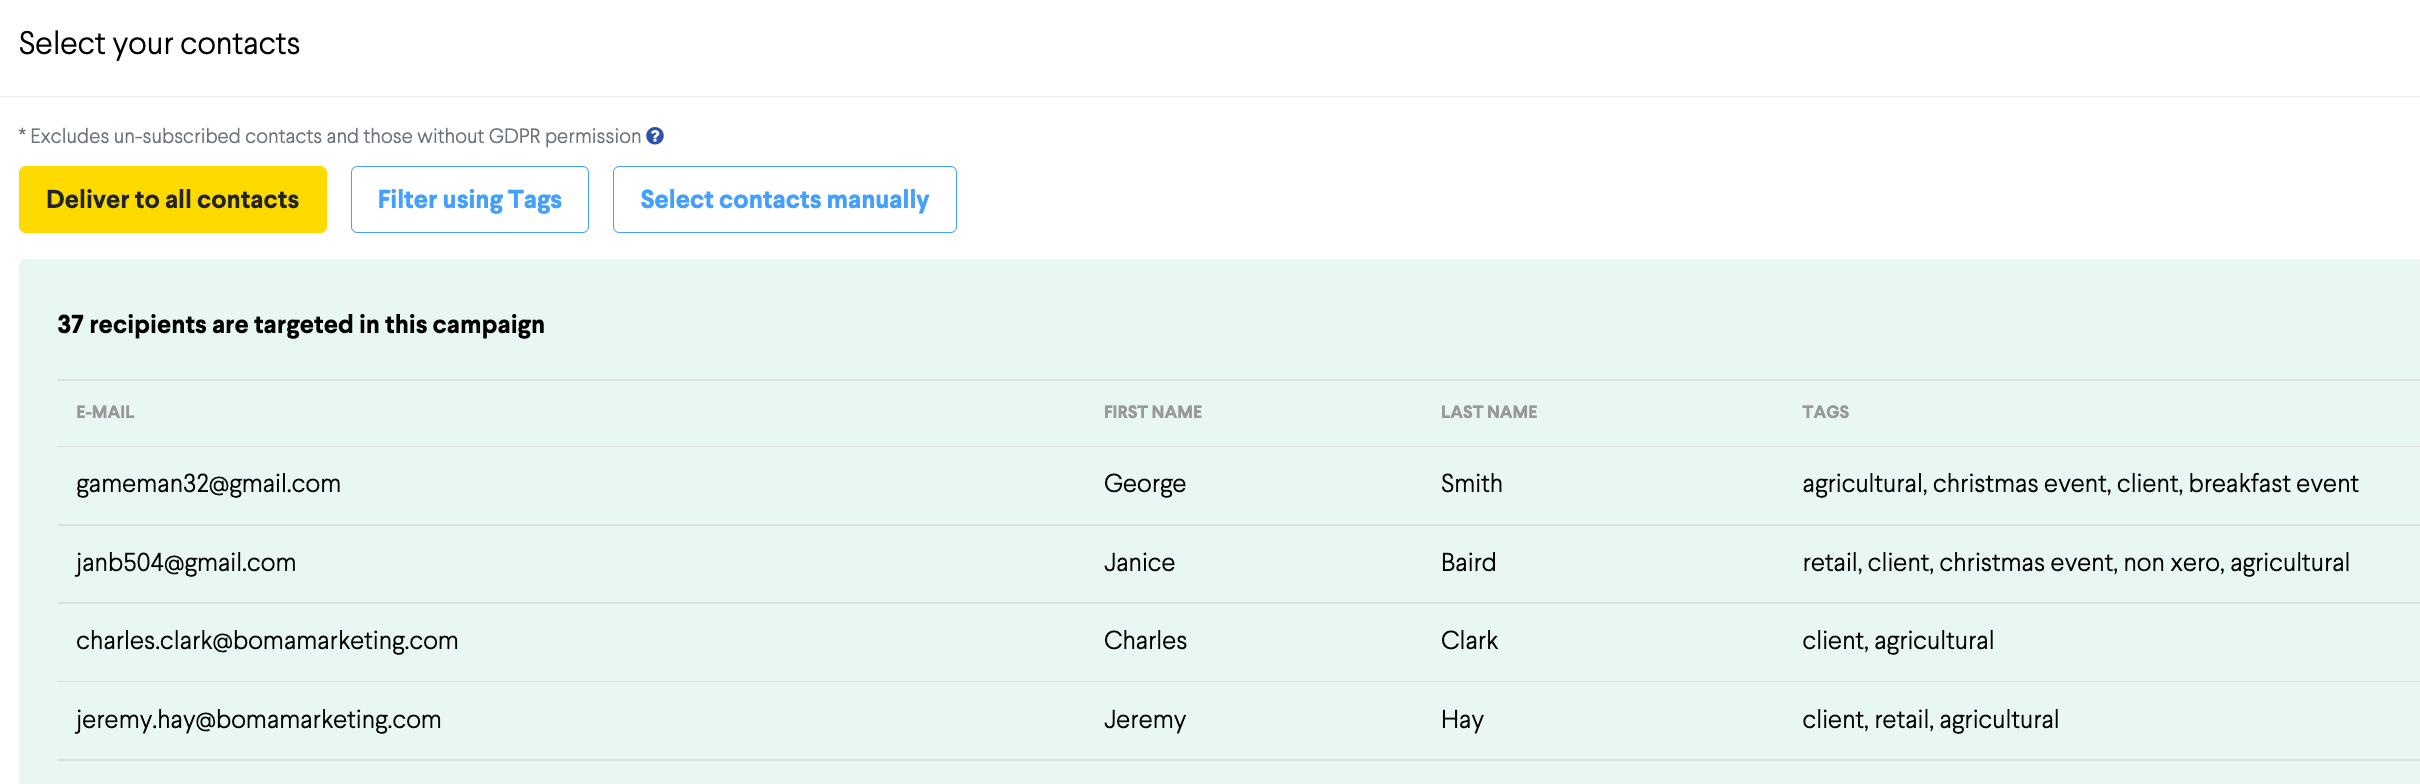2420x784 pixels.
Task: Click last name Baird in table
Action: click(1468, 563)
